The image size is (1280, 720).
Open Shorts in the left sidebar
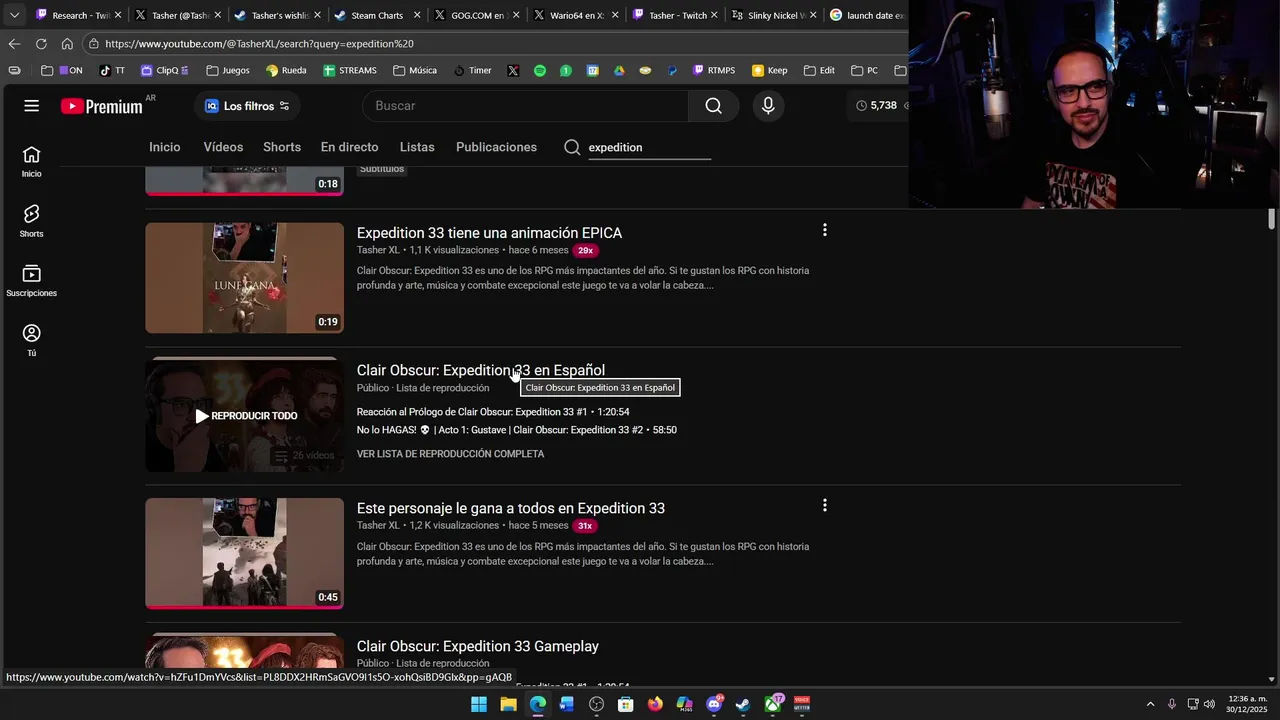pos(31,222)
